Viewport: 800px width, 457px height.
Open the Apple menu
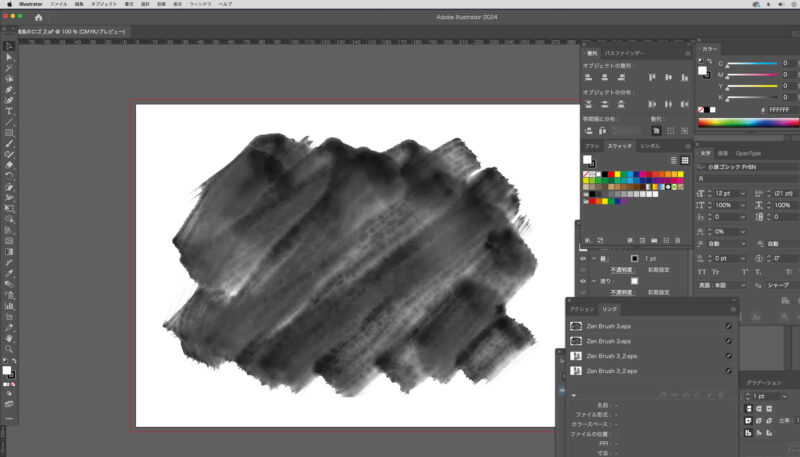[x=9, y=4]
